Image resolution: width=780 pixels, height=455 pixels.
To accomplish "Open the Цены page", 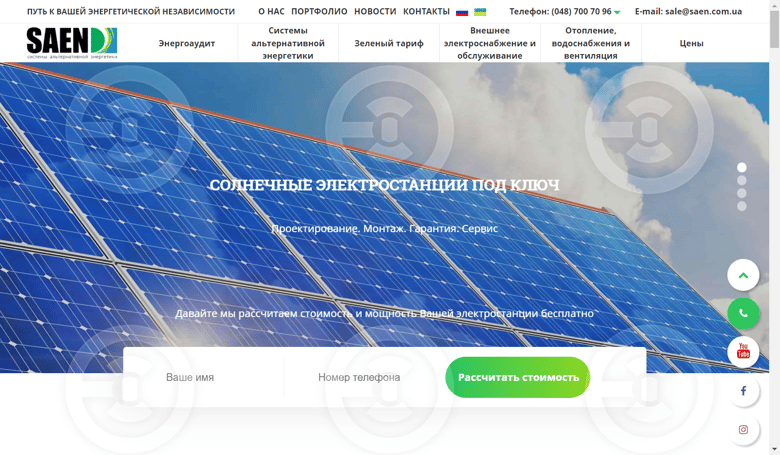I will coord(691,43).
